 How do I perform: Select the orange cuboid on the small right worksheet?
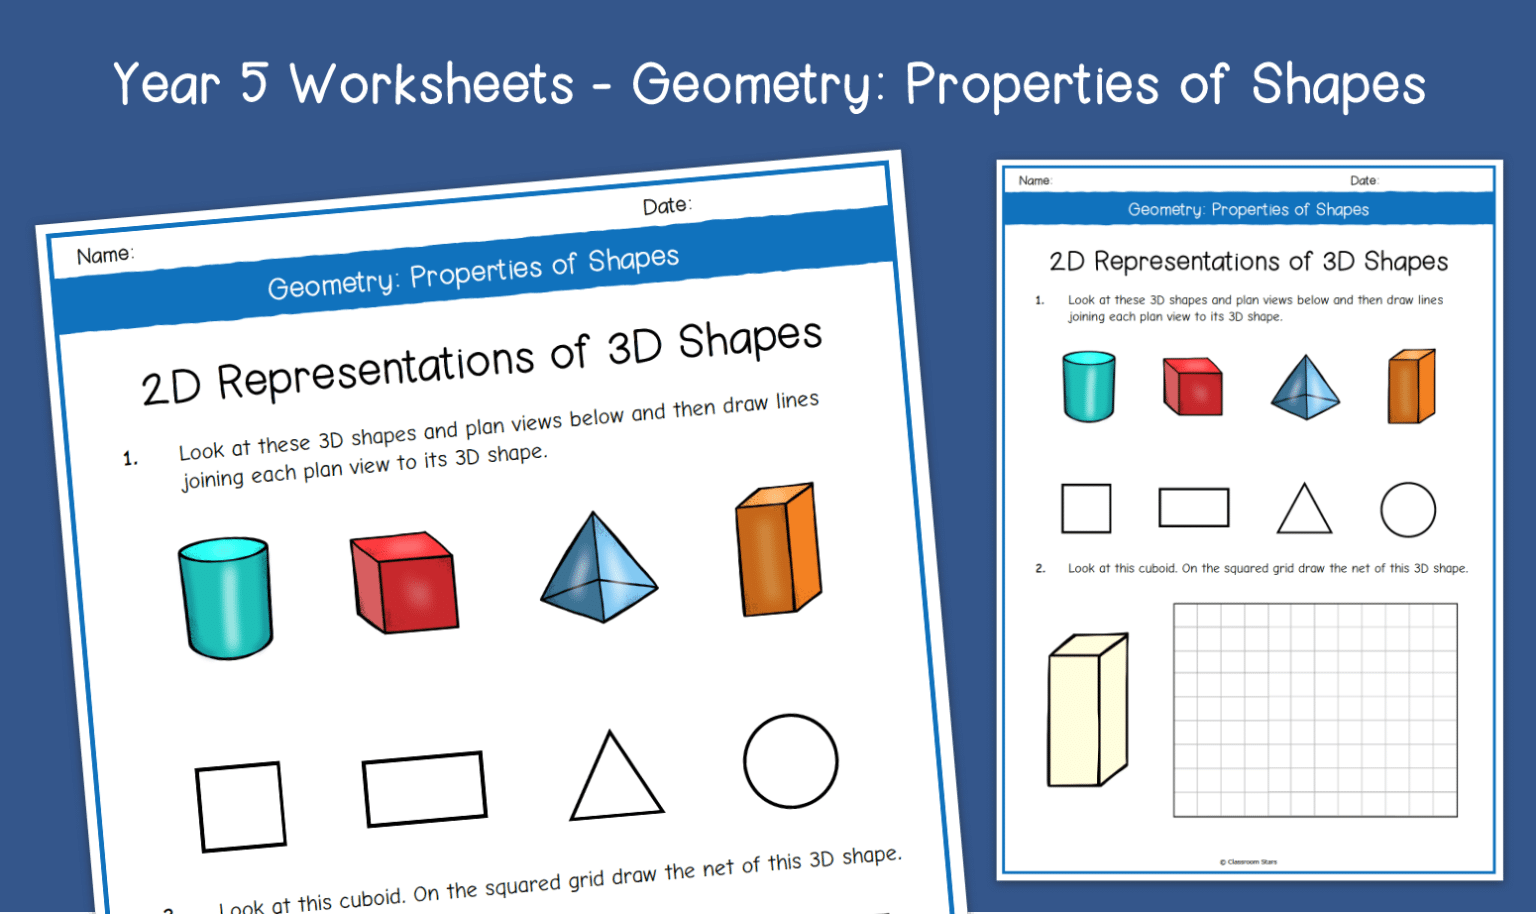(1411, 387)
